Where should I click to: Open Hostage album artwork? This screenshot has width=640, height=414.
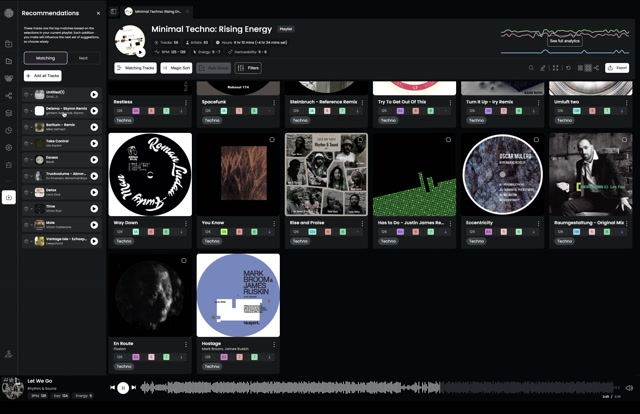[x=238, y=295]
